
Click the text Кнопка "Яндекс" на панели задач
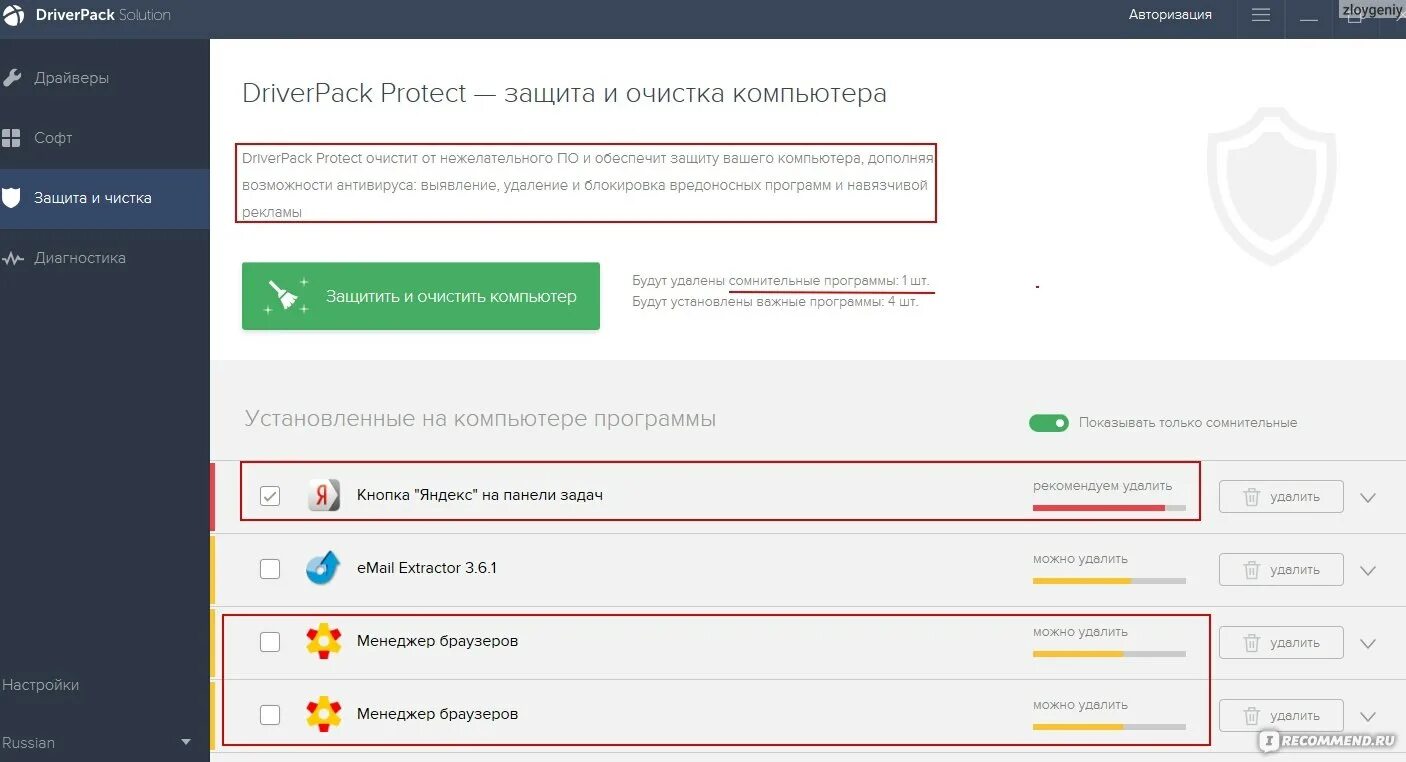(480, 495)
